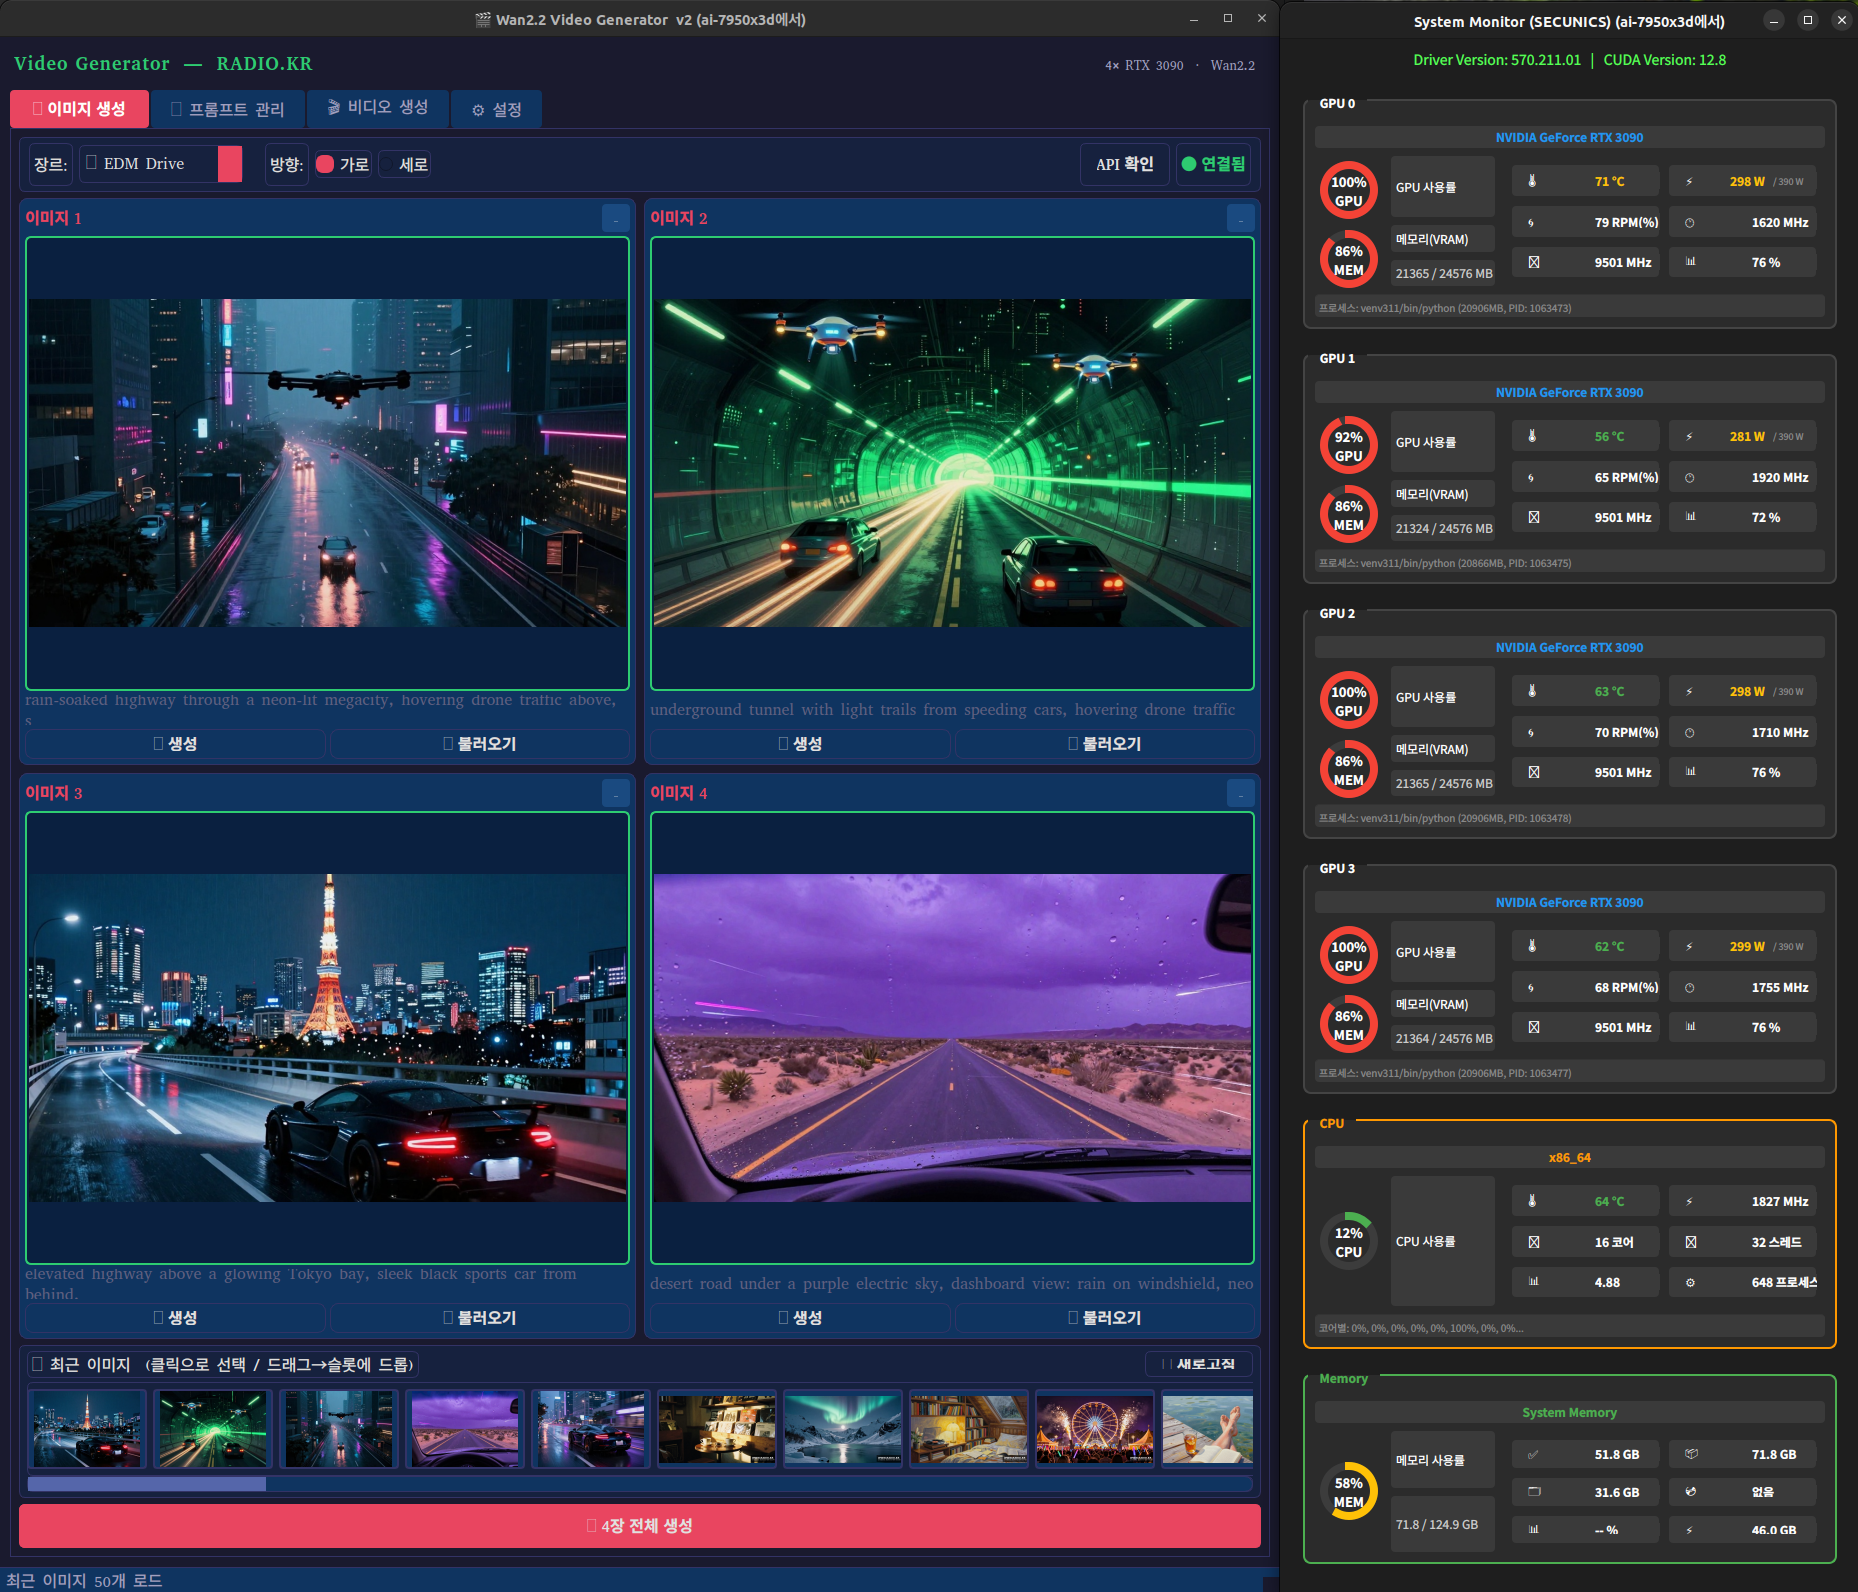
Task: Select the aurora mountains thumbnail in recent images
Action: [842, 1429]
